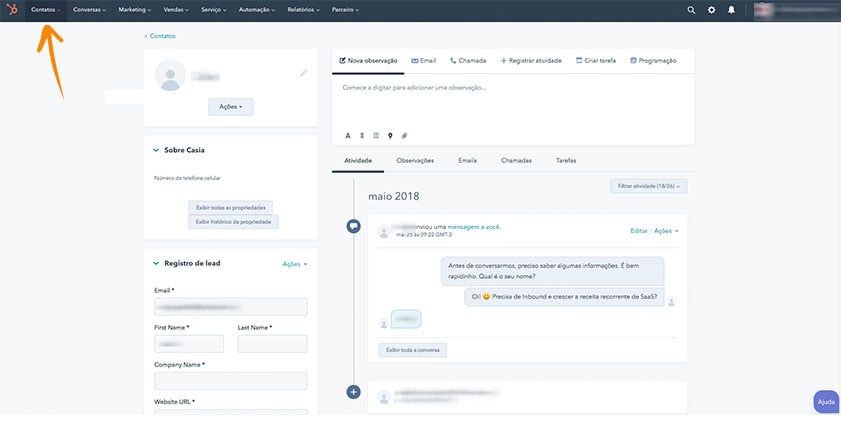Click the blurred visitor reply bubble
The width and height of the screenshot is (841, 421).
(x=406, y=319)
